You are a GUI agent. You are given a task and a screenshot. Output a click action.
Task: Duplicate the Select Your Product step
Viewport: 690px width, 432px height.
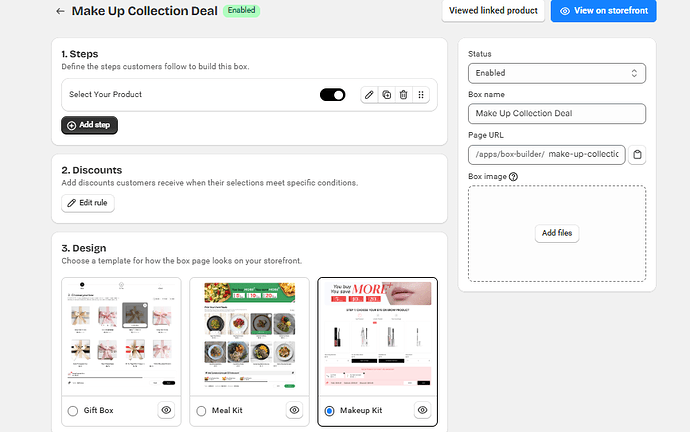[386, 95]
